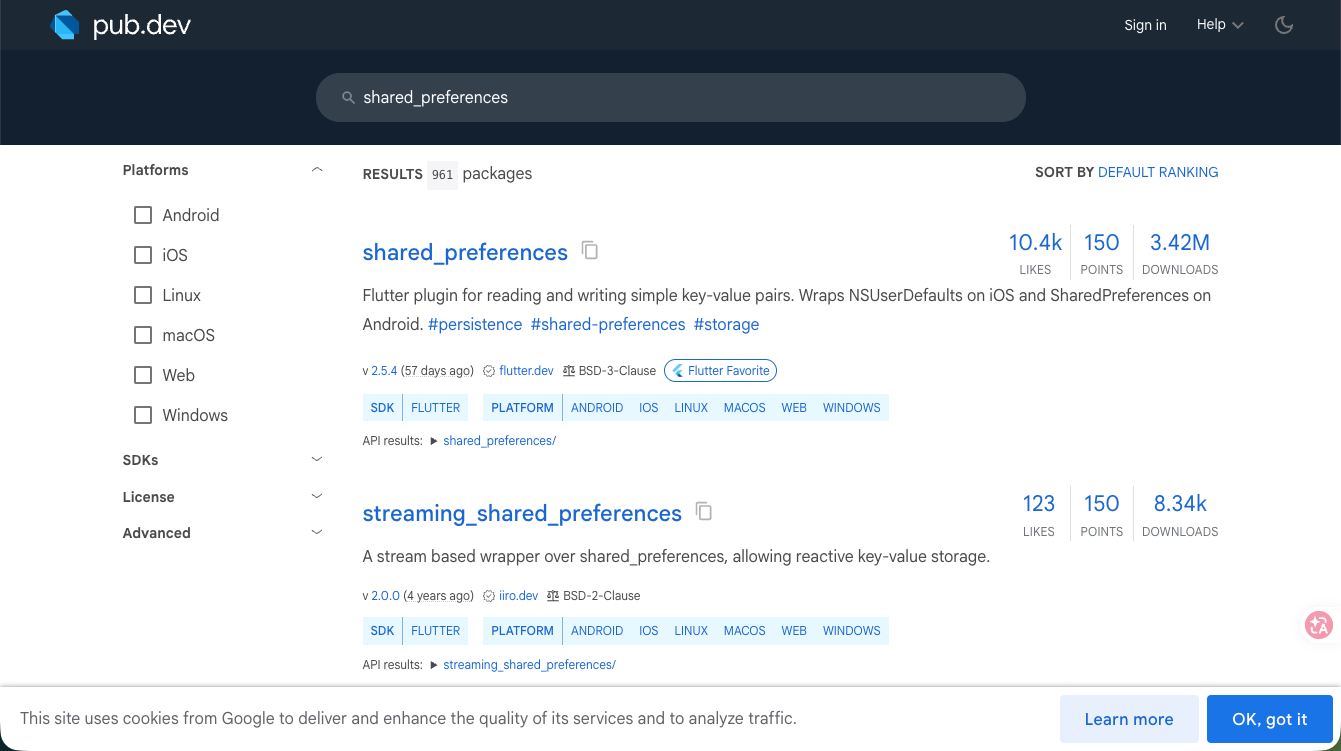Click the search magnifier icon
This screenshot has height=751, width=1341.
(348, 98)
